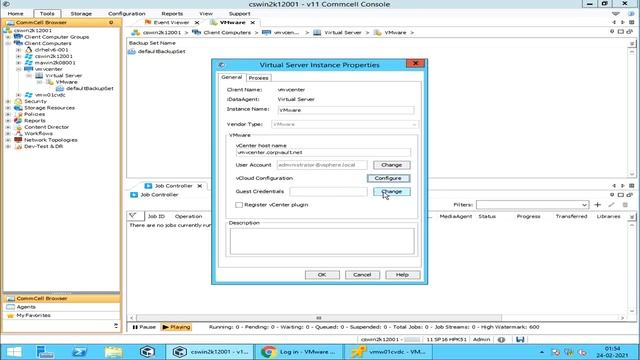This screenshot has height=360, width=640.
Task: Expand the Client Computer Groups node
Action: [x=8, y=37]
